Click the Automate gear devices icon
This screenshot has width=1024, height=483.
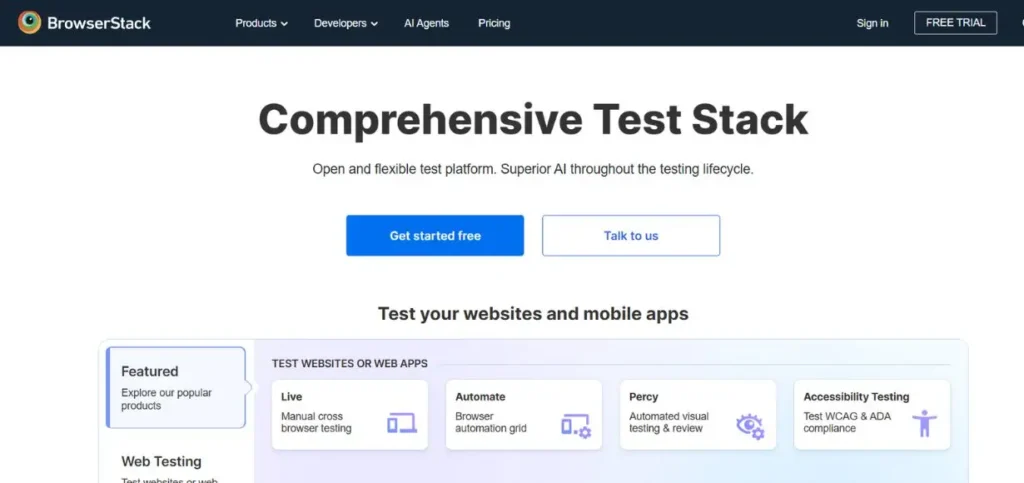[576, 425]
